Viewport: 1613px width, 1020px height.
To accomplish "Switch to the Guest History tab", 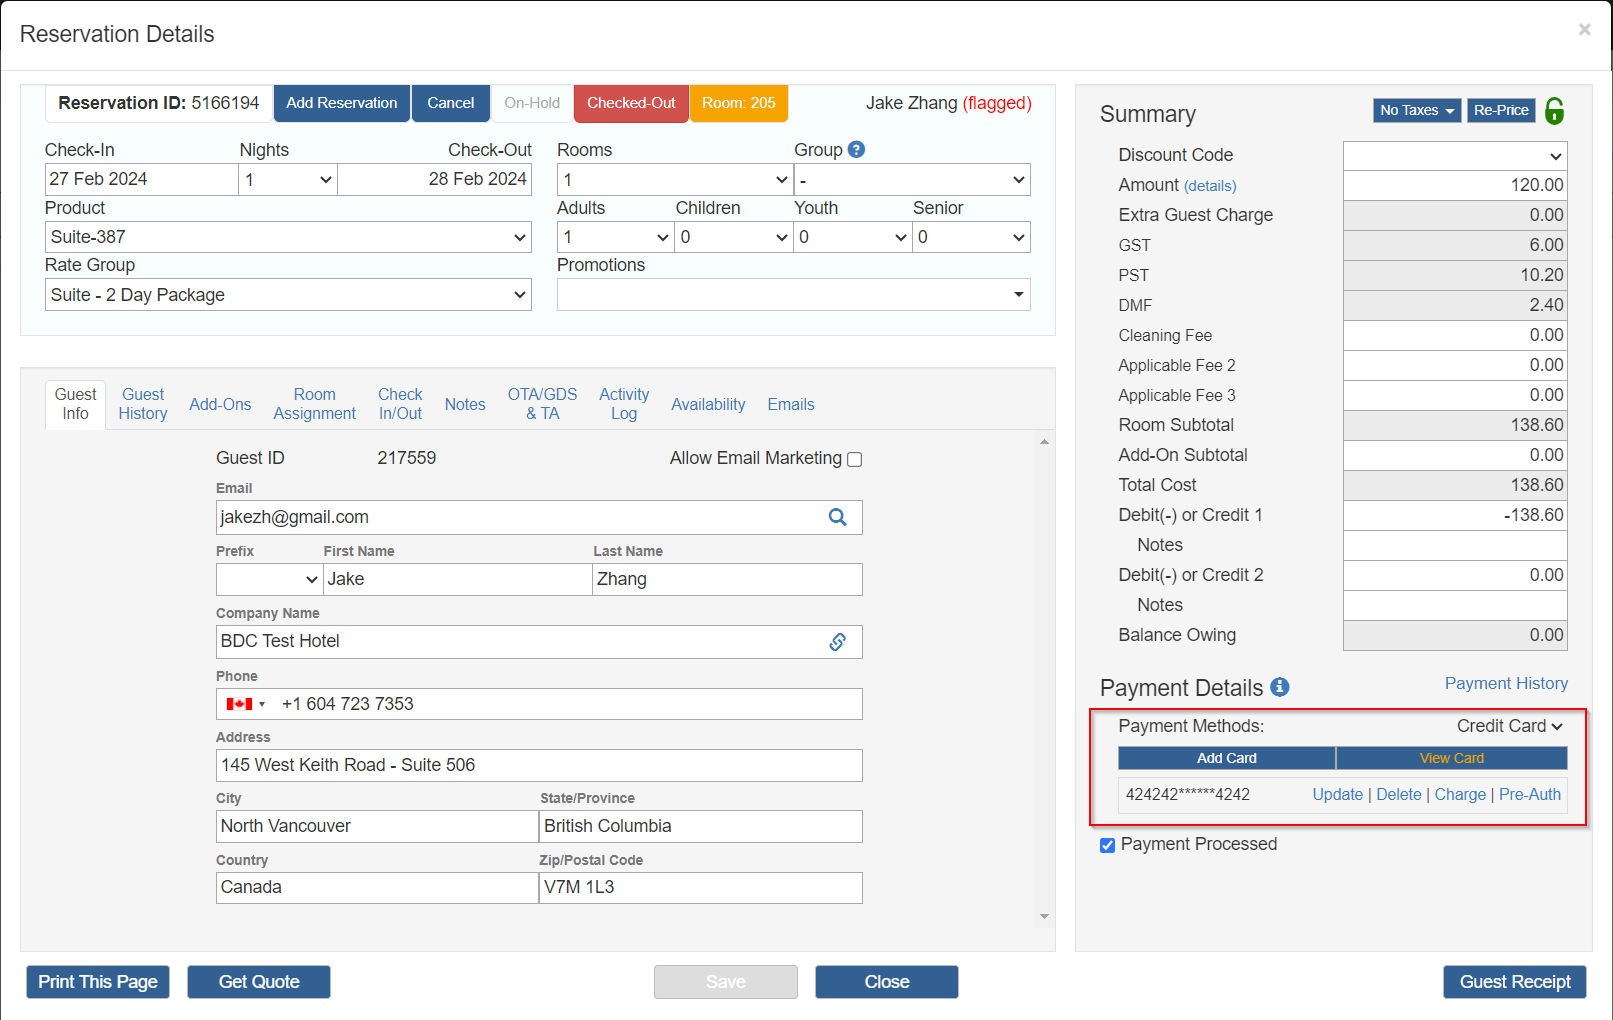I will pyautogui.click(x=143, y=404).
